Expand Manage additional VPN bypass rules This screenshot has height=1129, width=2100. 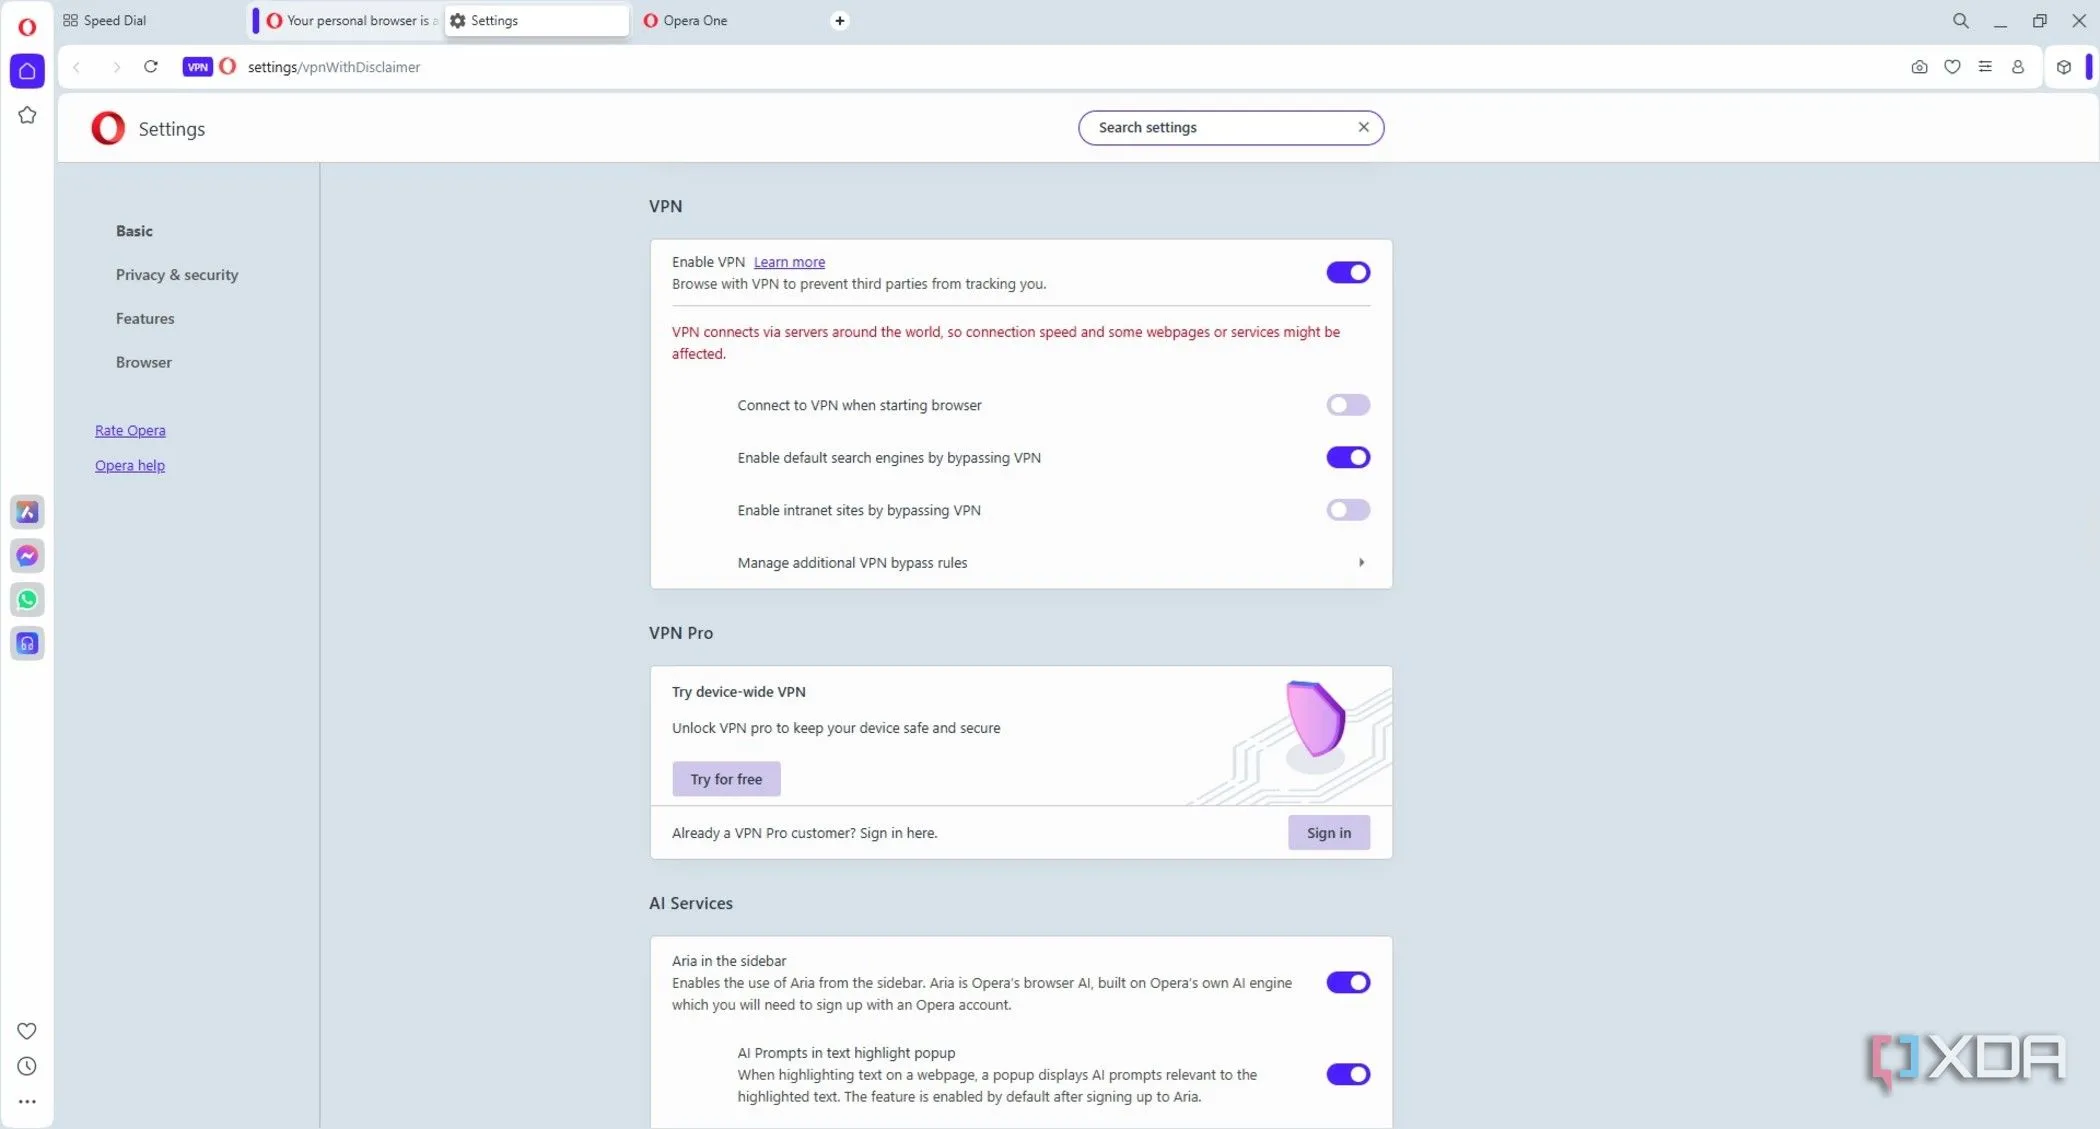click(x=1021, y=563)
